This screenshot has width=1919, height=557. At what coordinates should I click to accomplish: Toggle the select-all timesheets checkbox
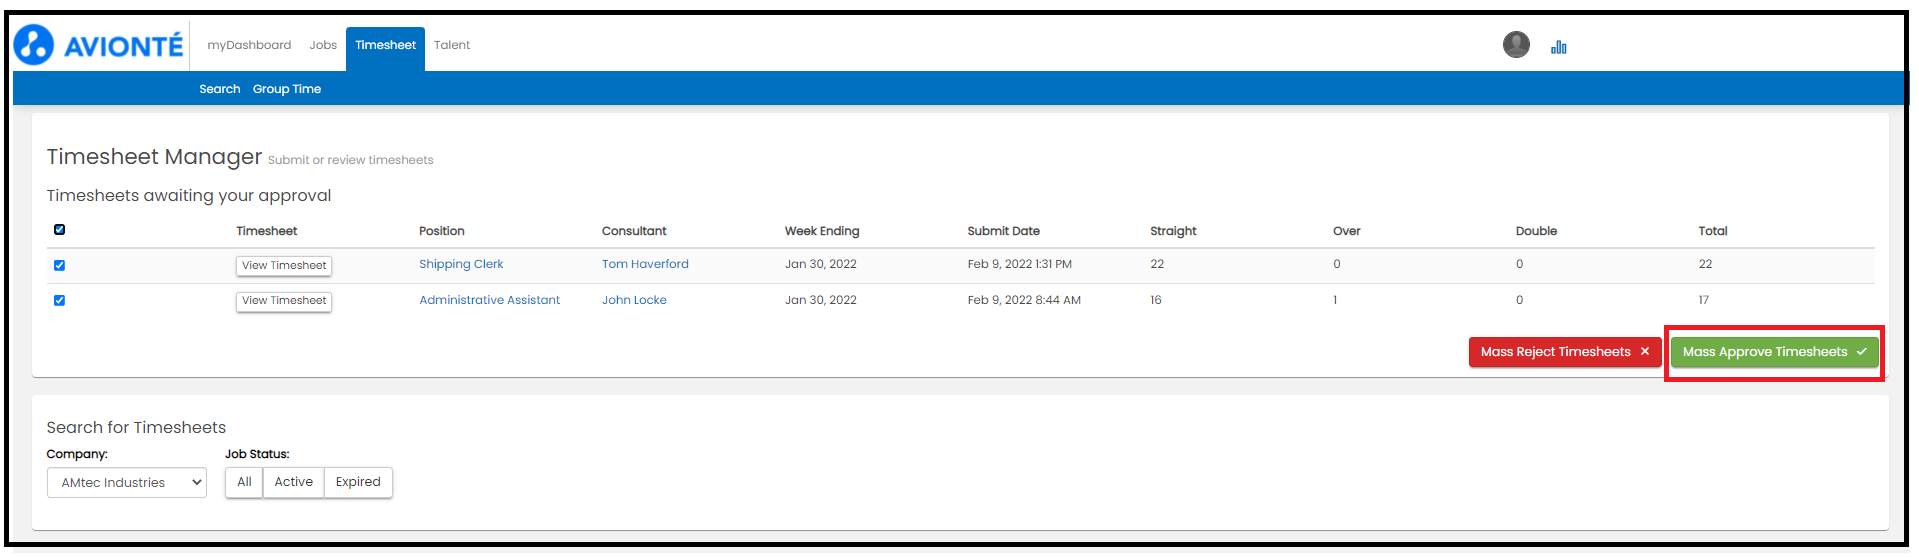[59, 230]
